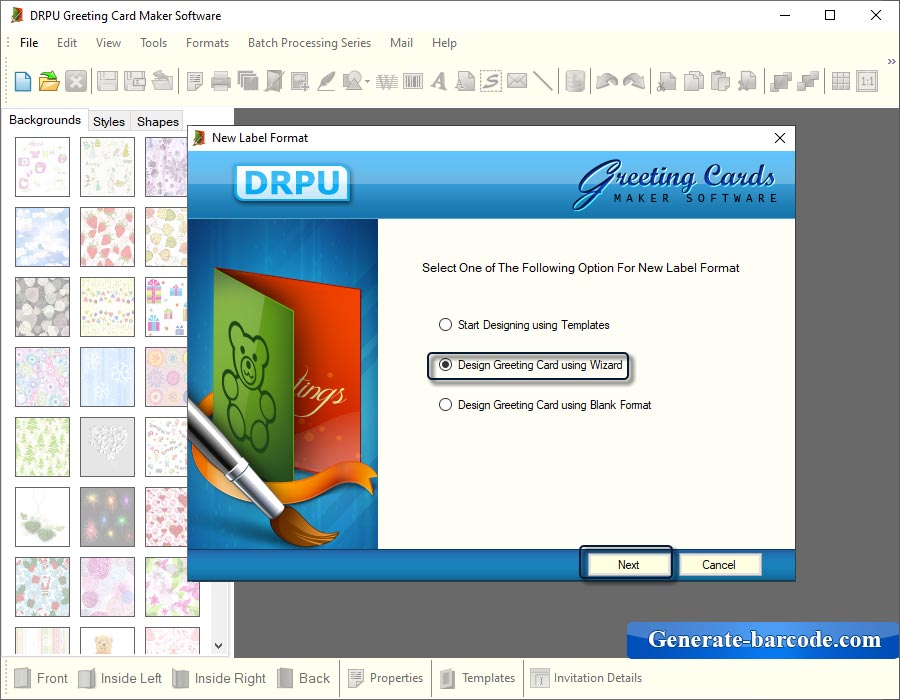Click the image-with-plus insert picture icon

tap(300, 81)
